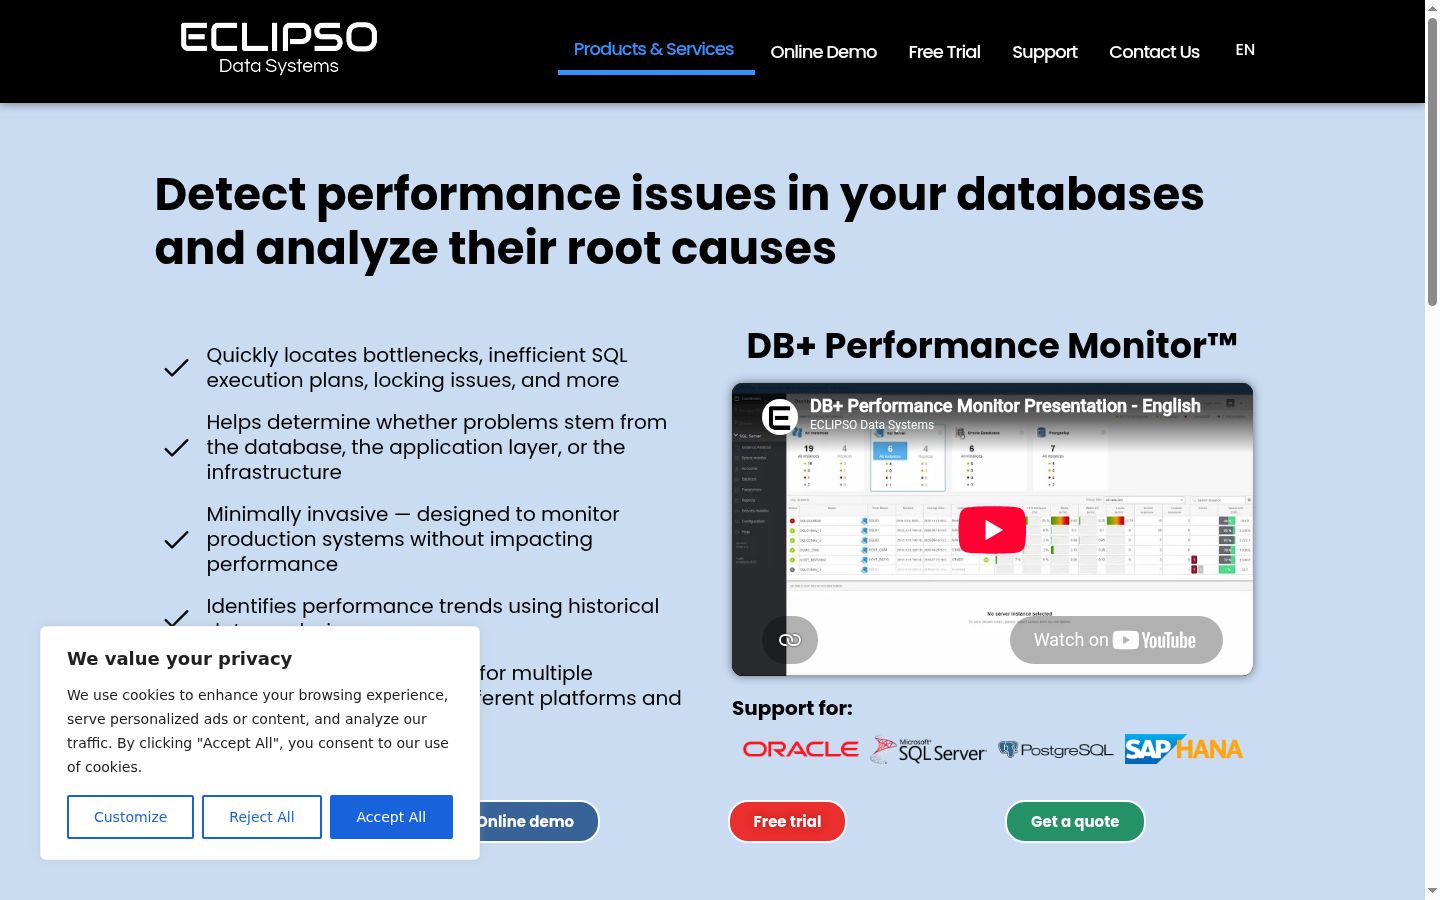The height and width of the screenshot is (900, 1440).
Task: Click the 'We value your privacy' heading
Action: pos(180,658)
